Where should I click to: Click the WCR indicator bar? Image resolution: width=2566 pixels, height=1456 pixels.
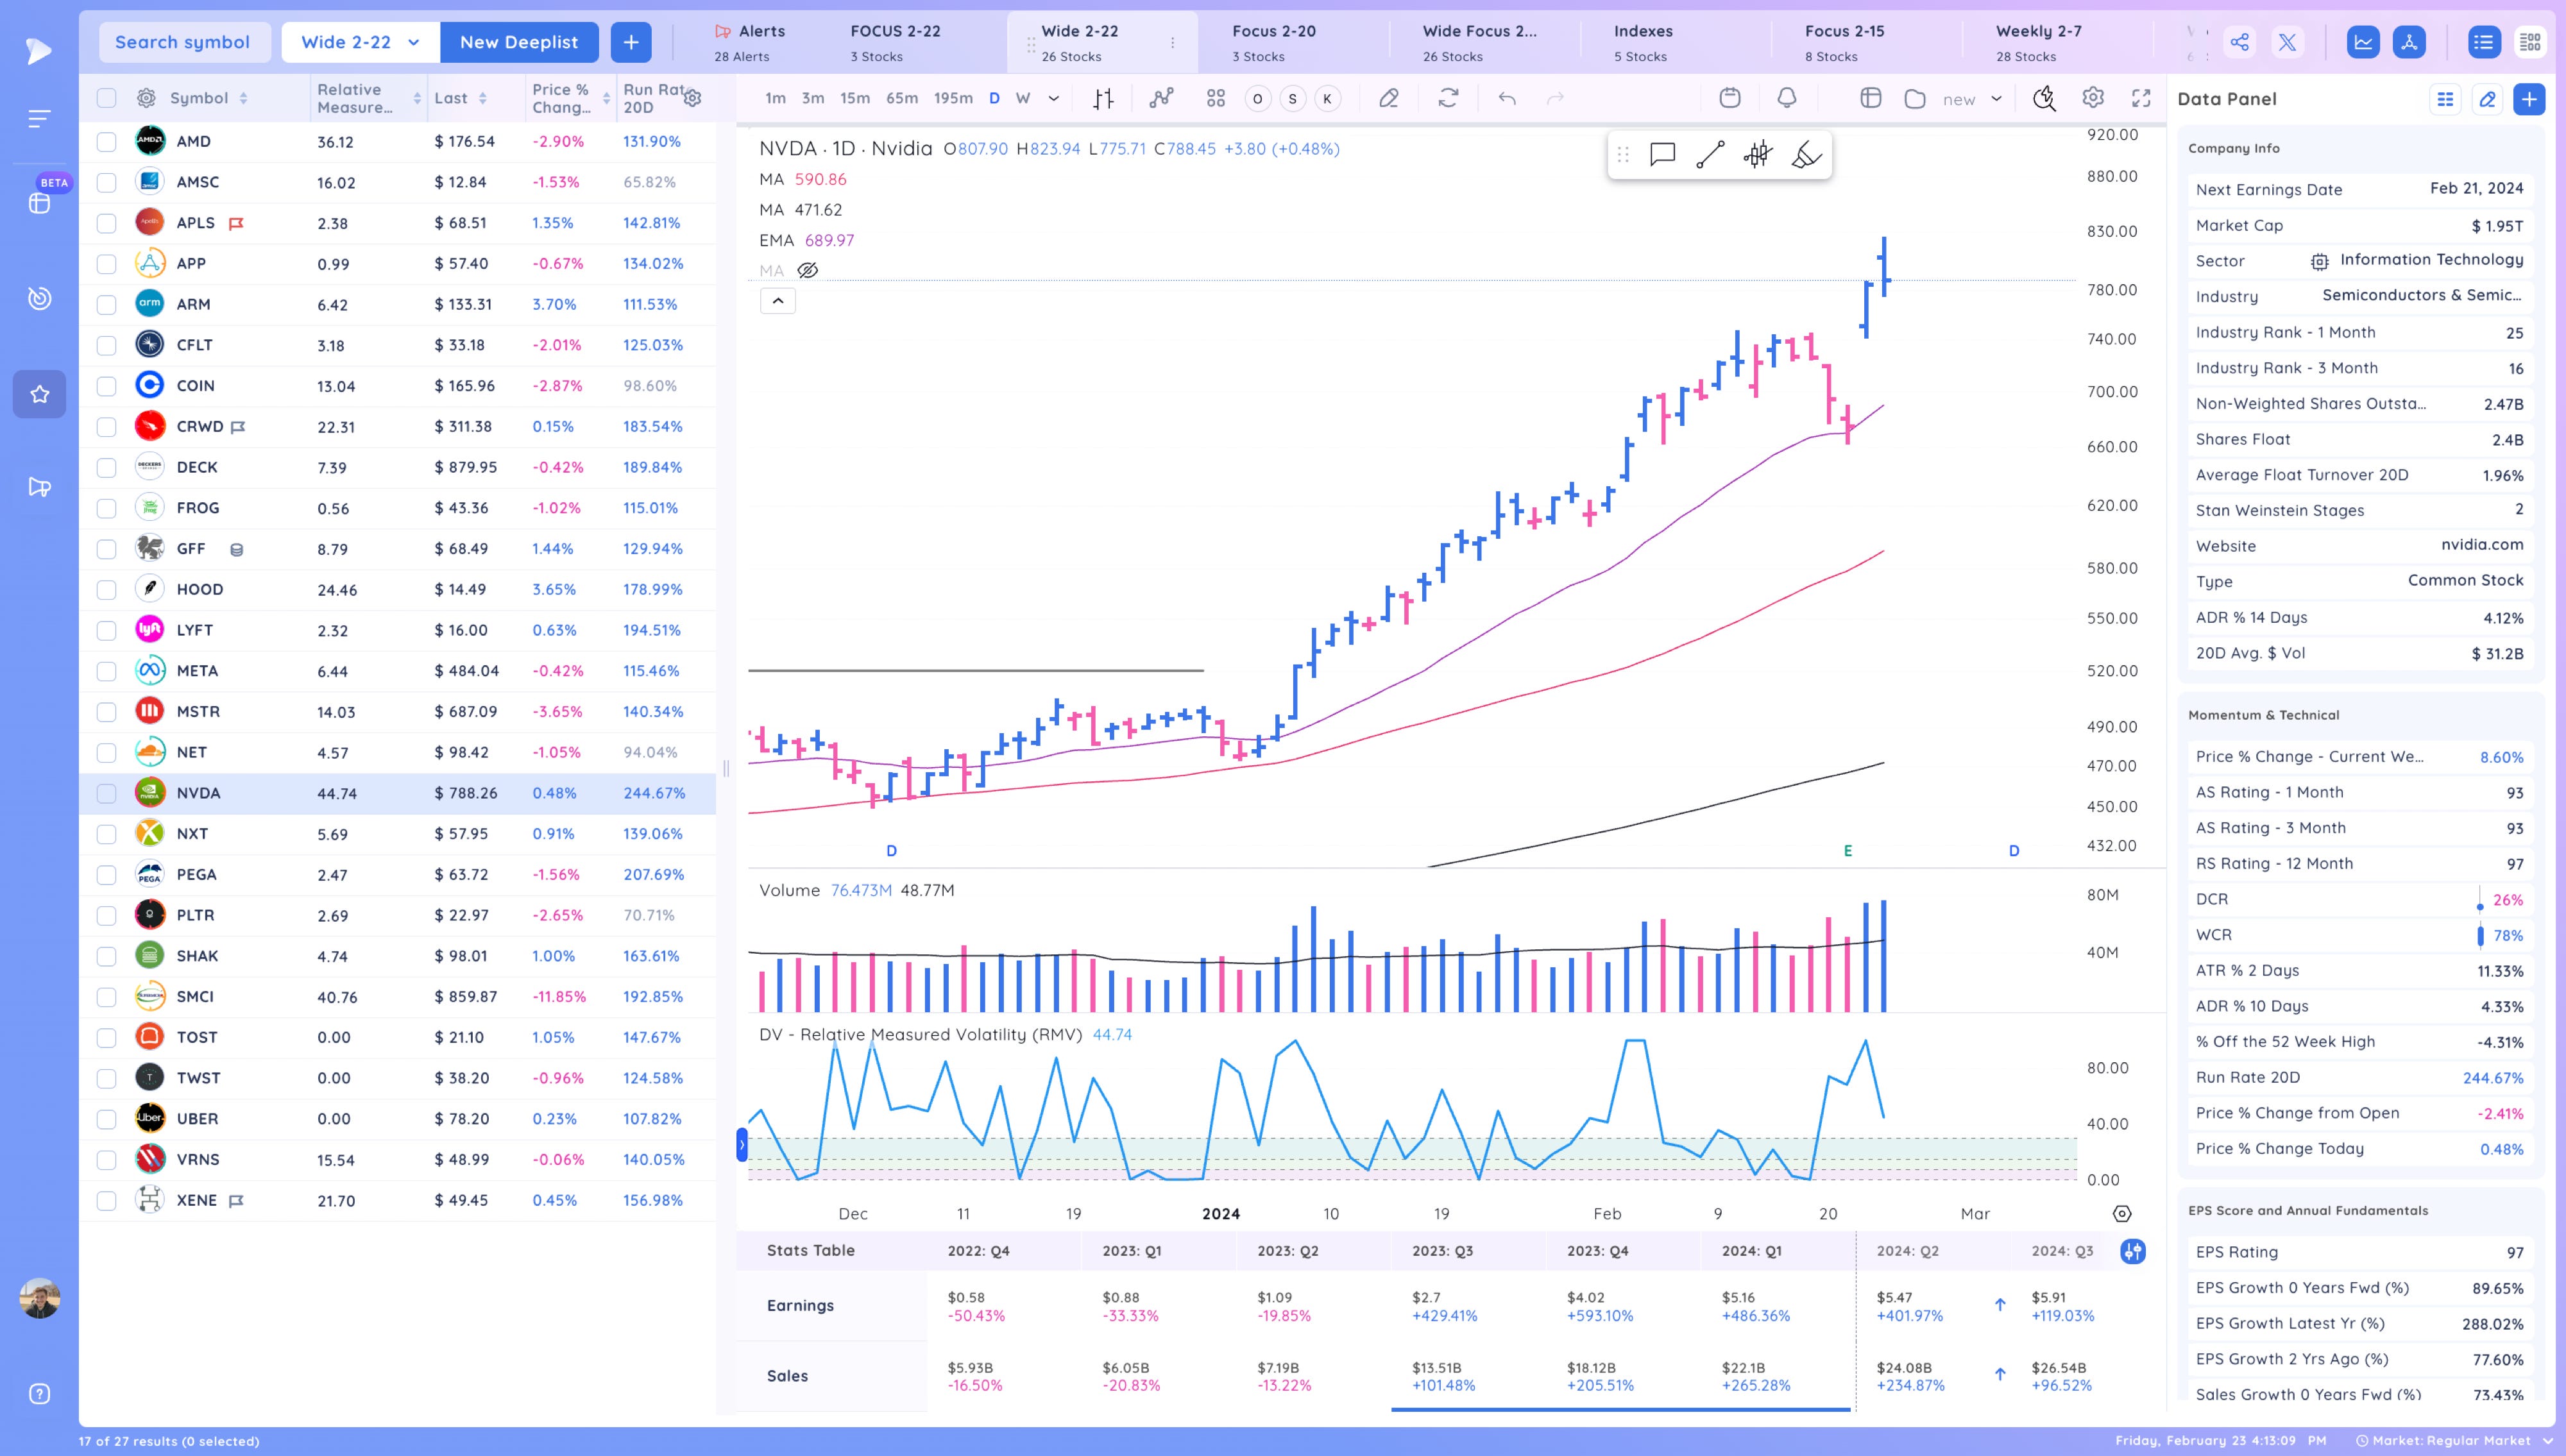pyautogui.click(x=2480, y=935)
